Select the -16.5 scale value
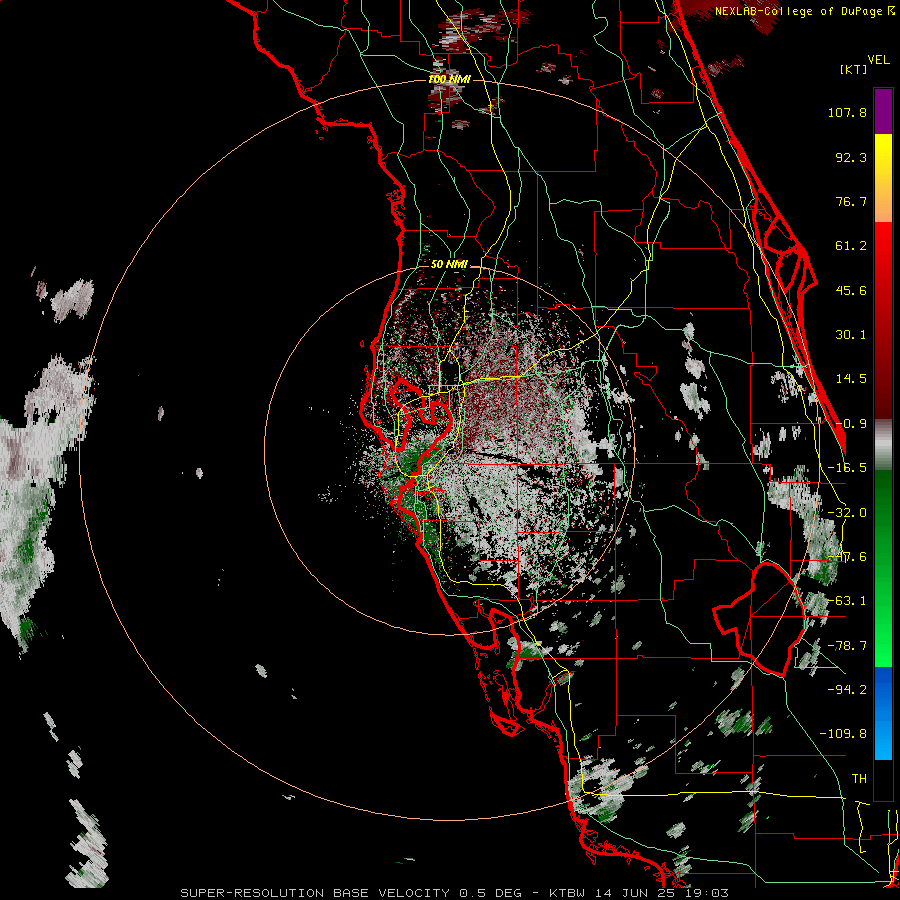This screenshot has height=900, width=900. point(847,468)
